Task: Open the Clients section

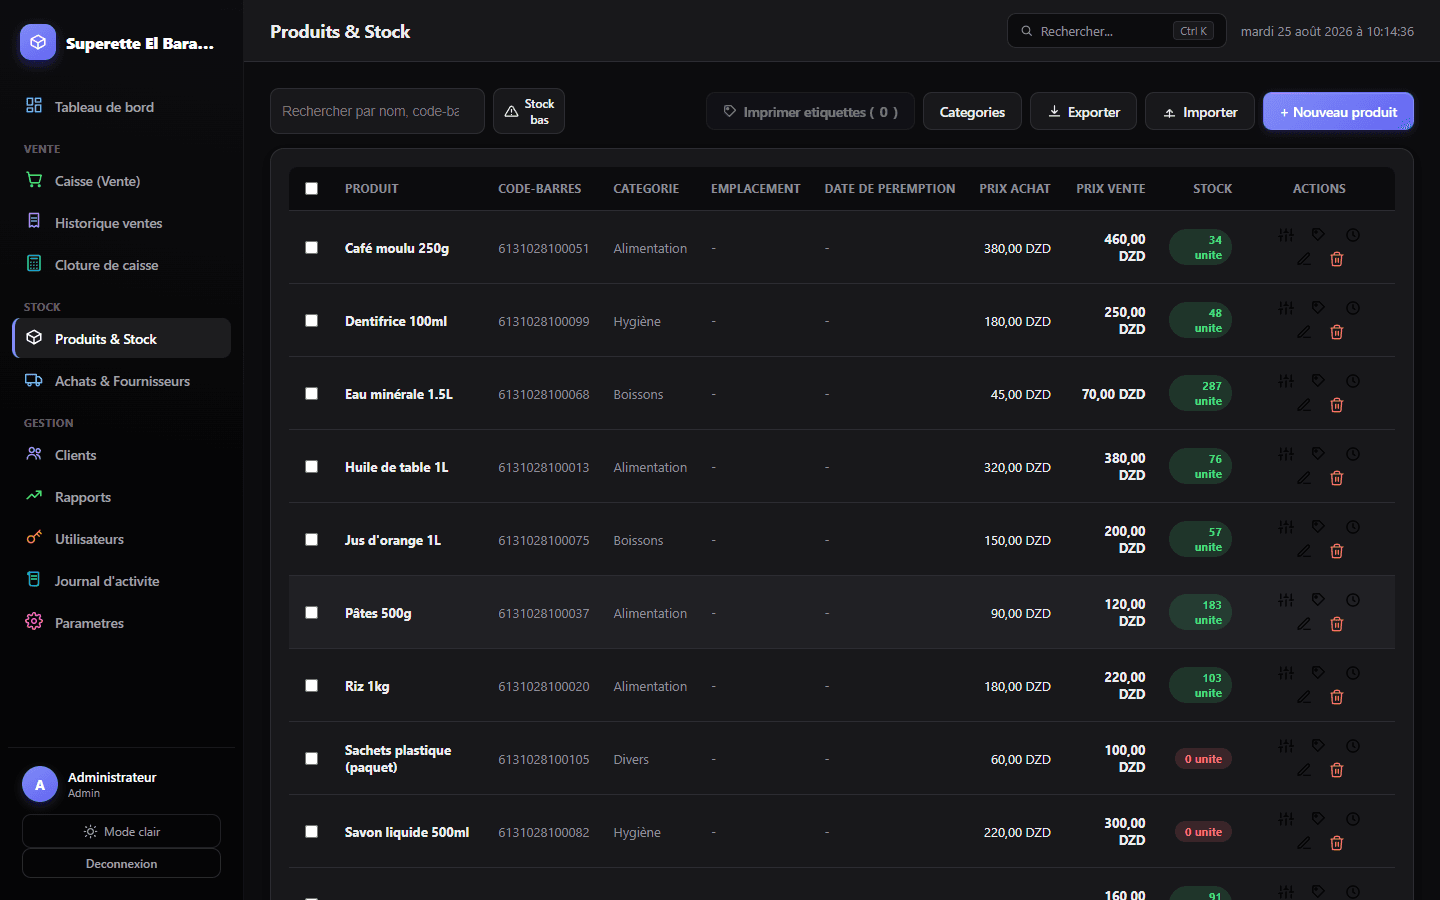Action: point(120,454)
